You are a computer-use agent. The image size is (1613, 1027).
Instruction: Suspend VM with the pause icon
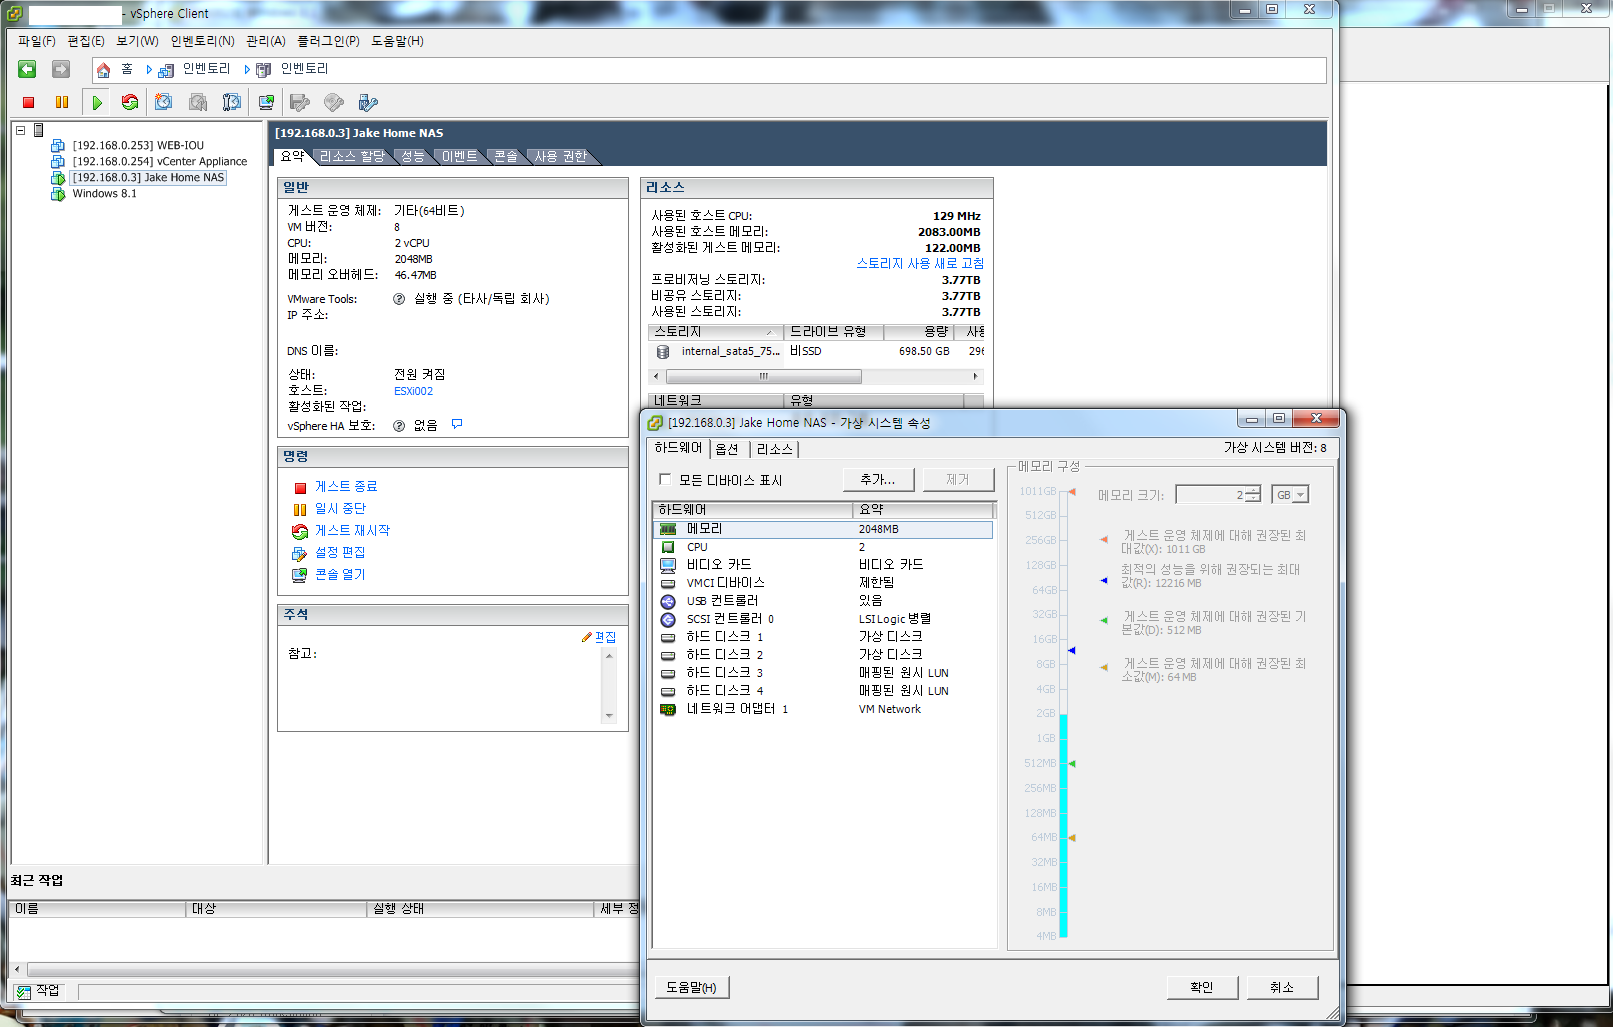coord(62,102)
